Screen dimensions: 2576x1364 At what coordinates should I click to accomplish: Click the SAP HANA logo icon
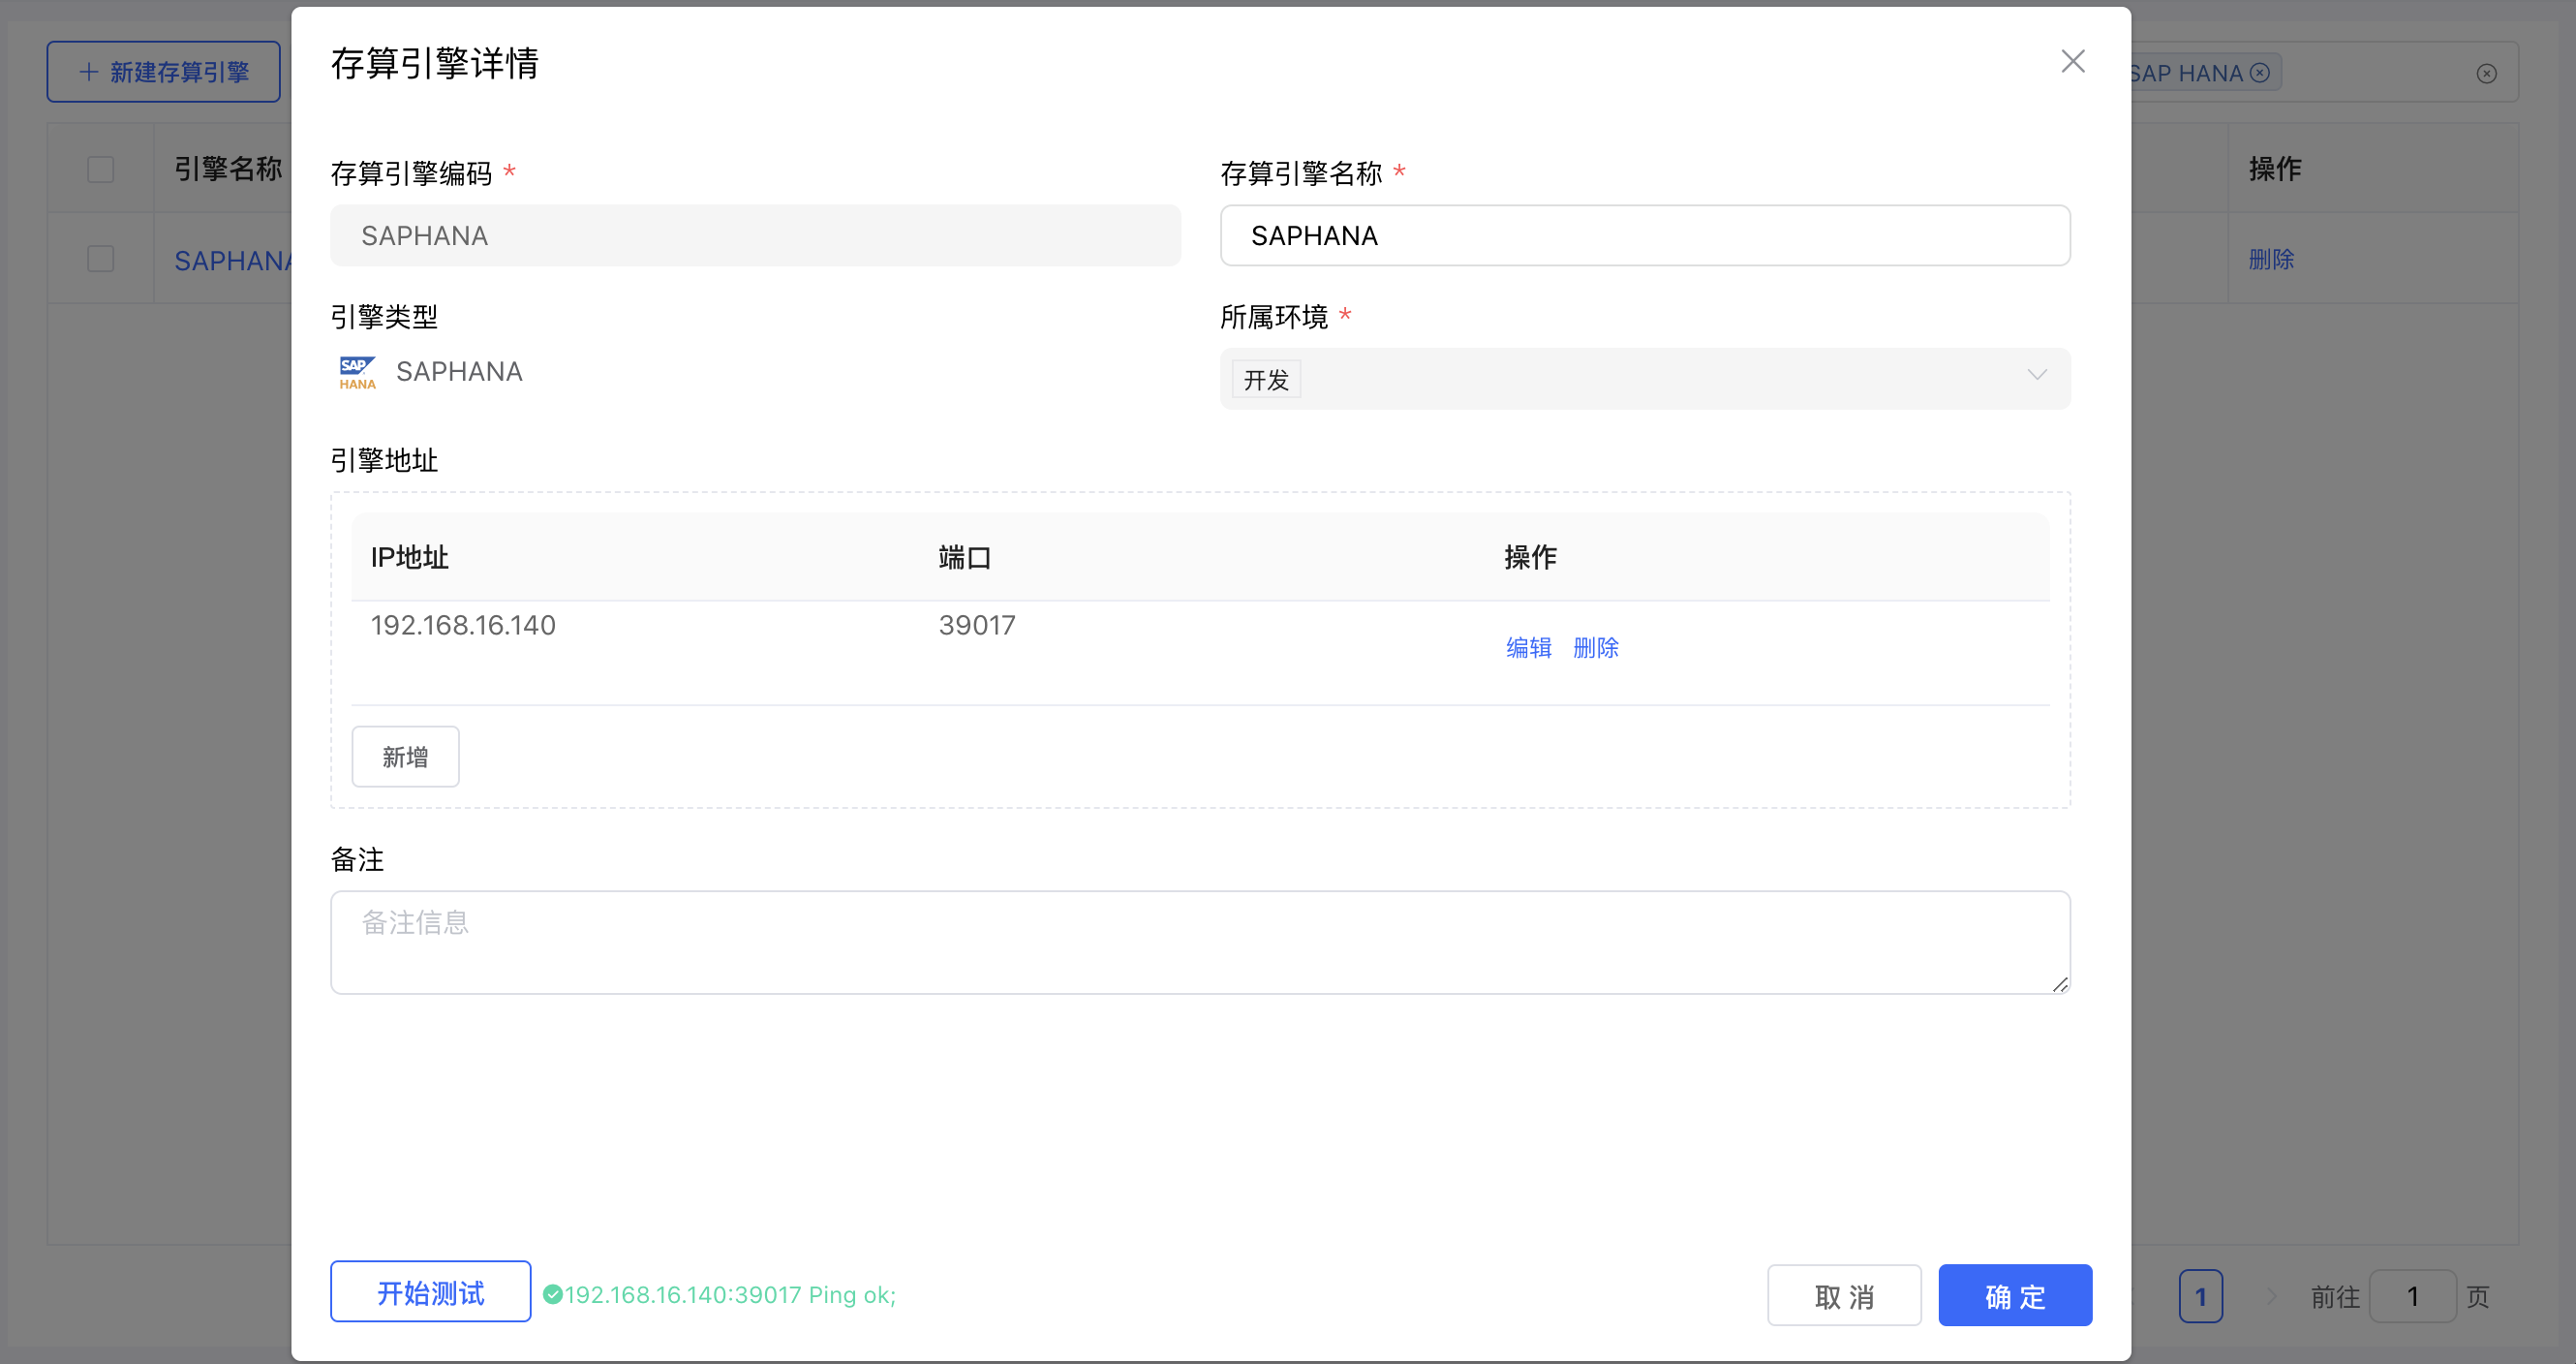pyautogui.click(x=357, y=372)
